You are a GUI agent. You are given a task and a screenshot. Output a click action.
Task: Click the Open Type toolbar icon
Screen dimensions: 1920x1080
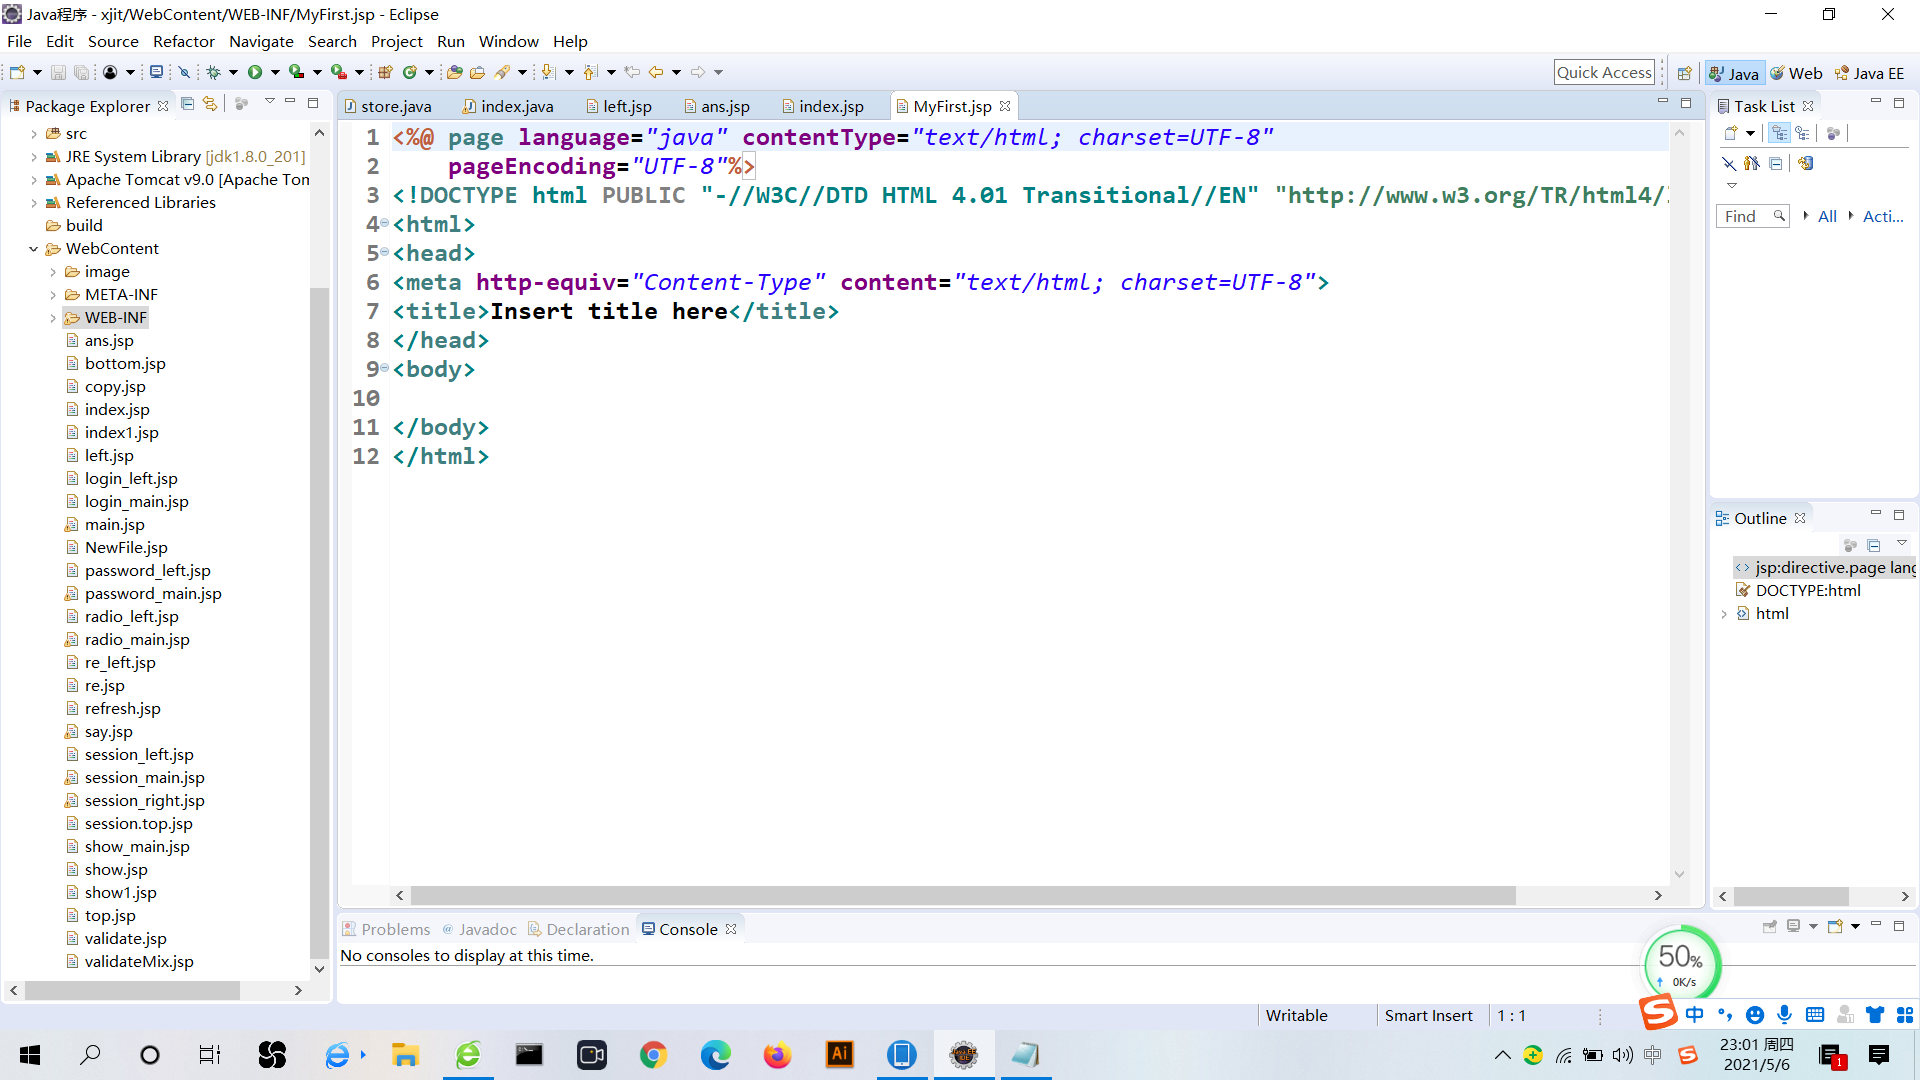click(x=455, y=72)
